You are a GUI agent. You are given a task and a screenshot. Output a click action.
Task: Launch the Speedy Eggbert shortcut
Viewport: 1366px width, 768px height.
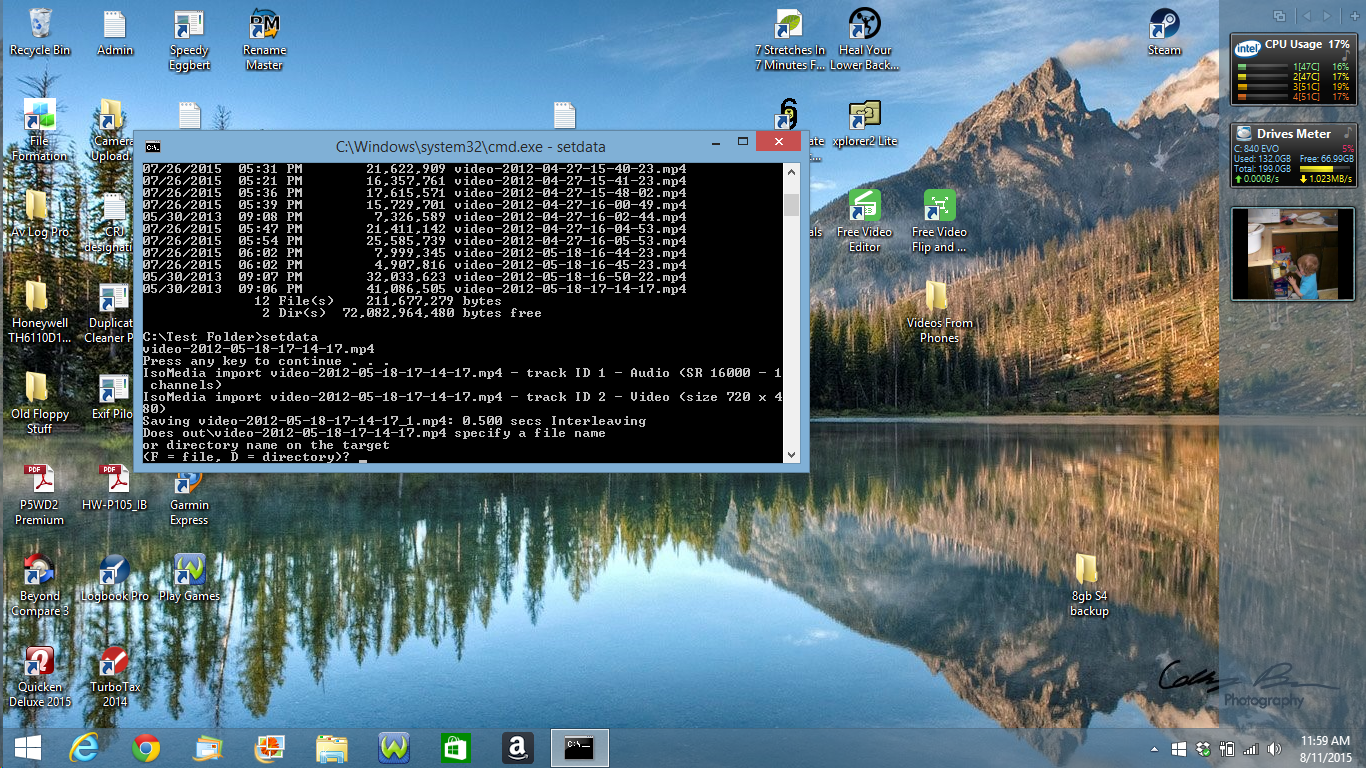[189, 40]
